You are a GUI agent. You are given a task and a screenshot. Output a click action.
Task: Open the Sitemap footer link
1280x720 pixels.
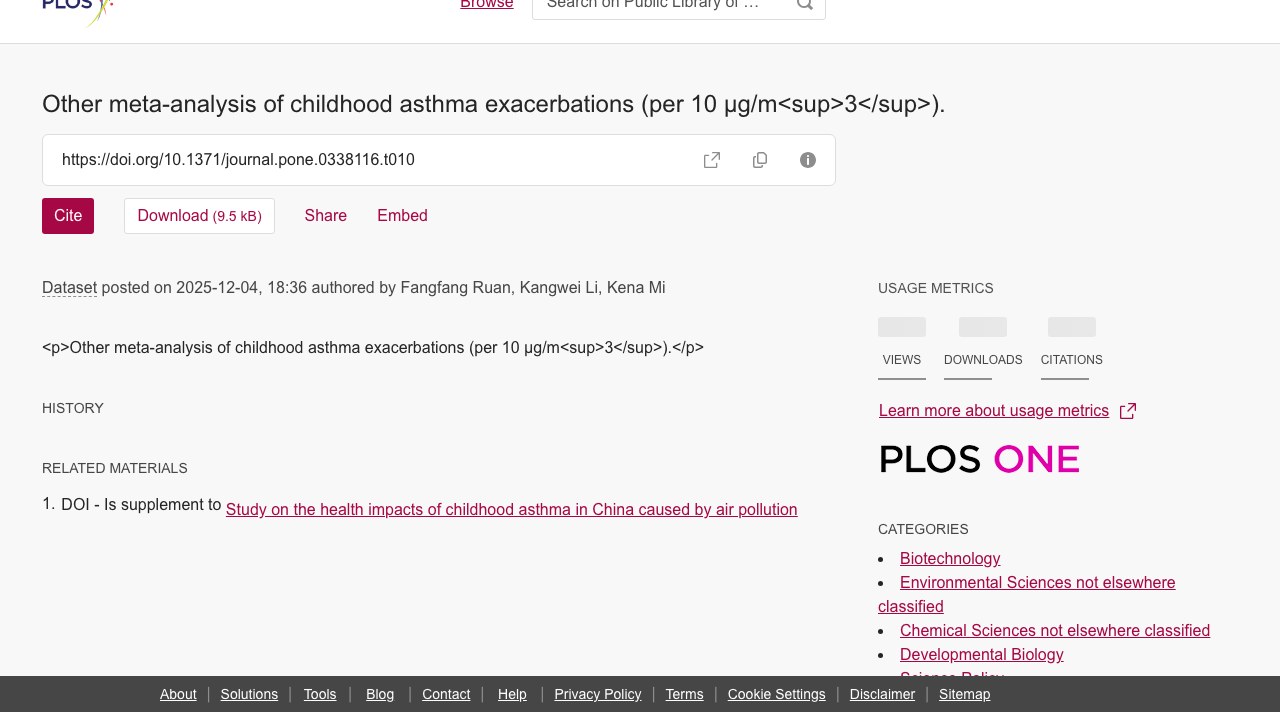[x=964, y=694]
